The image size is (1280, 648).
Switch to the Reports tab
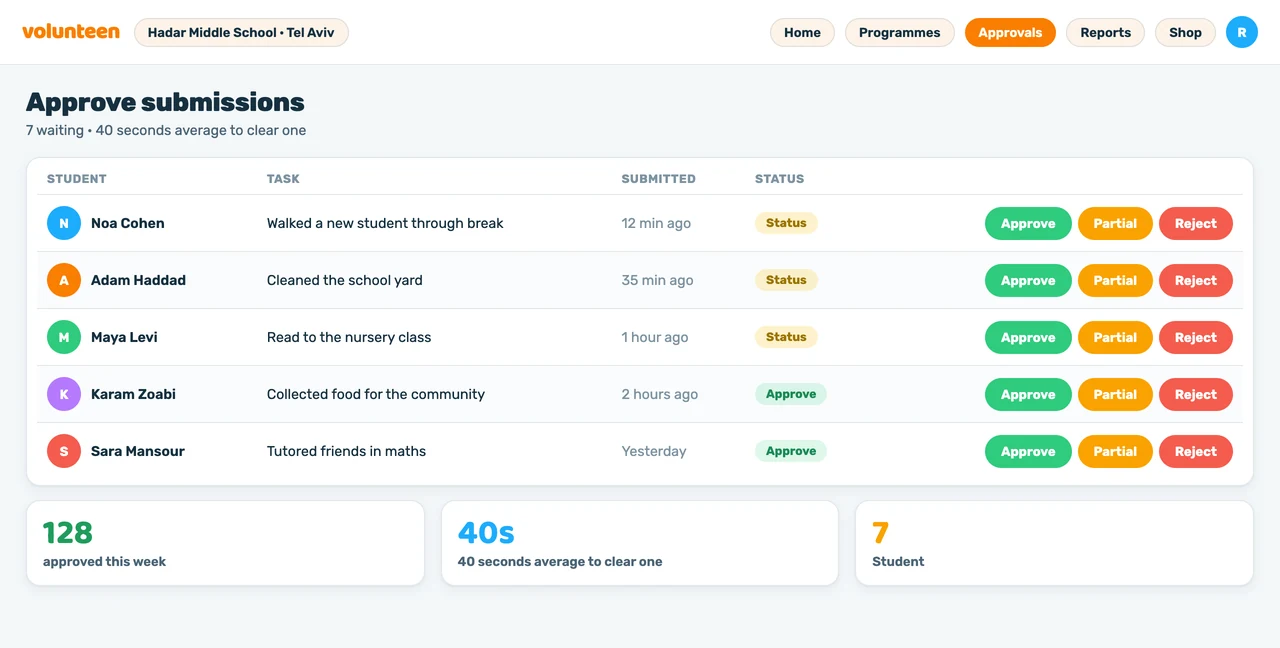[x=1106, y=32]
